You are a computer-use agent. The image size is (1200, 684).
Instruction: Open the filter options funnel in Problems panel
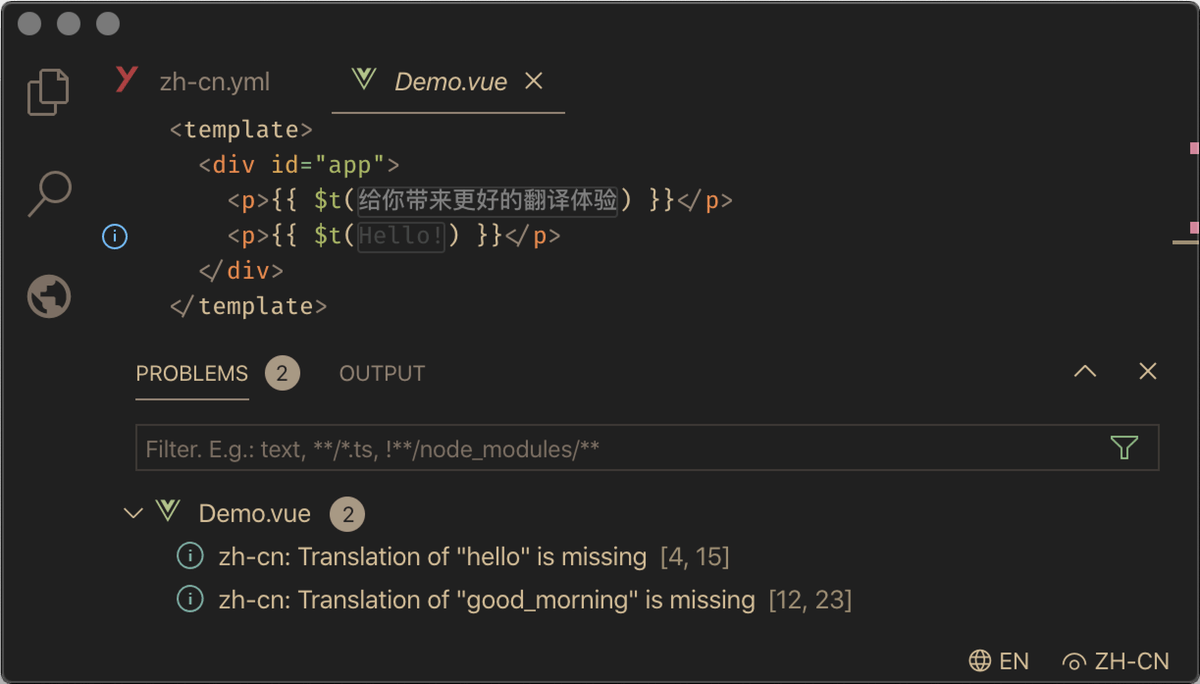coord(1123,448)
